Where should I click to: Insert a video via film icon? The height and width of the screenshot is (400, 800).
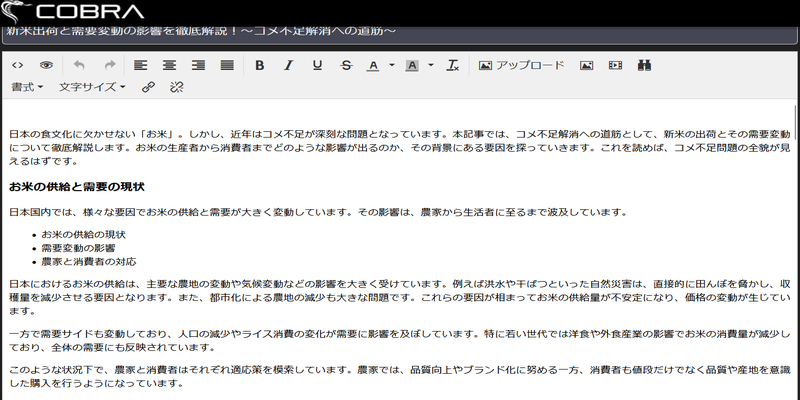(x=616, y=65)
